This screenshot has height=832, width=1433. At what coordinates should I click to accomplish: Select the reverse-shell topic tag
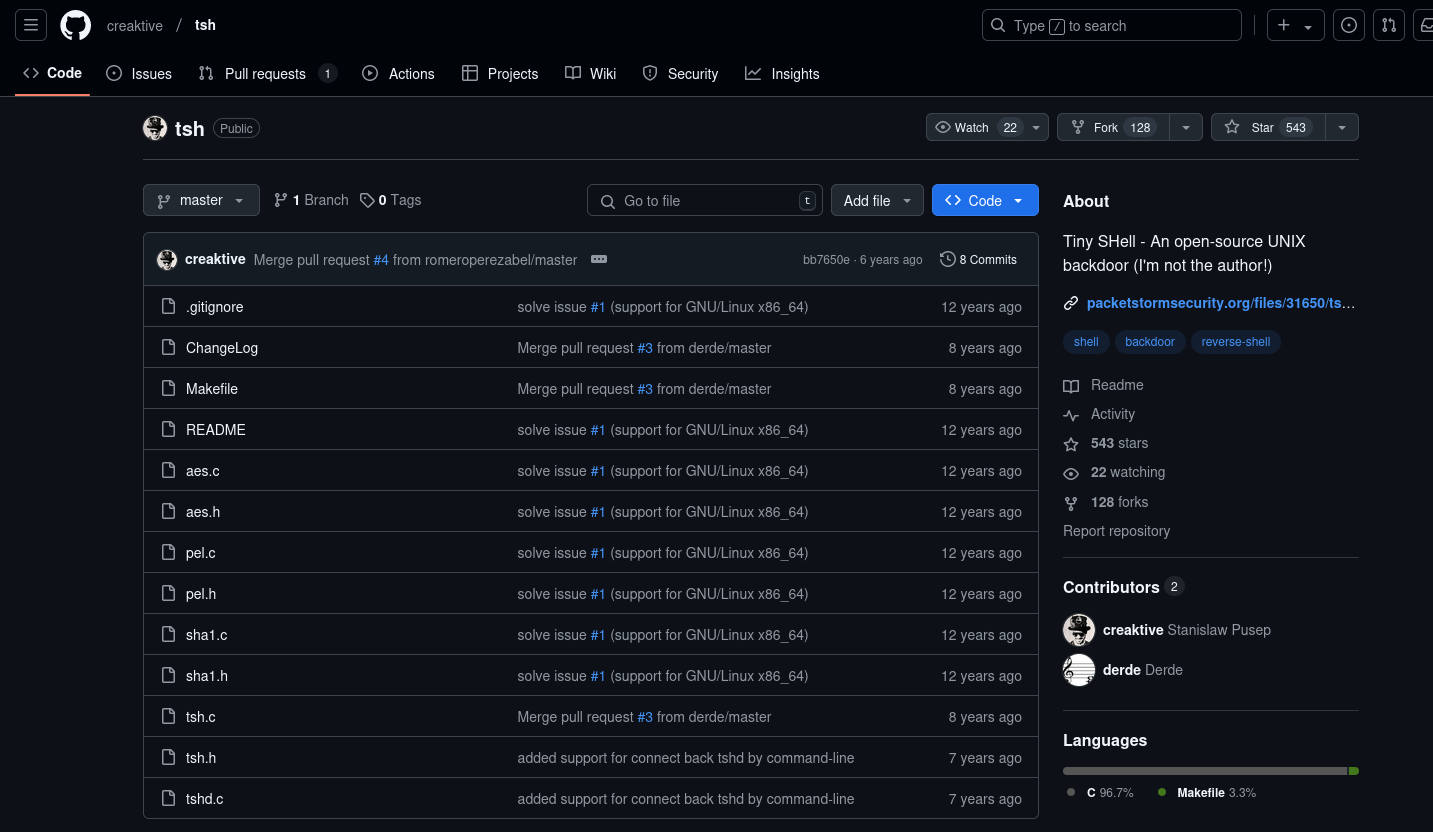[1236, 342]
